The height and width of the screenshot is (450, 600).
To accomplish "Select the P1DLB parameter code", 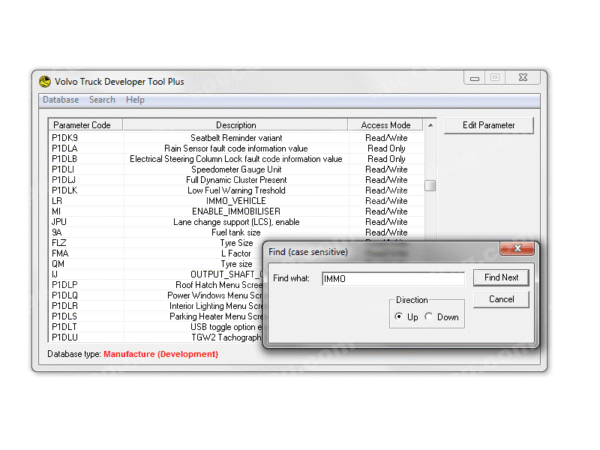I will [x=65, y=159].
